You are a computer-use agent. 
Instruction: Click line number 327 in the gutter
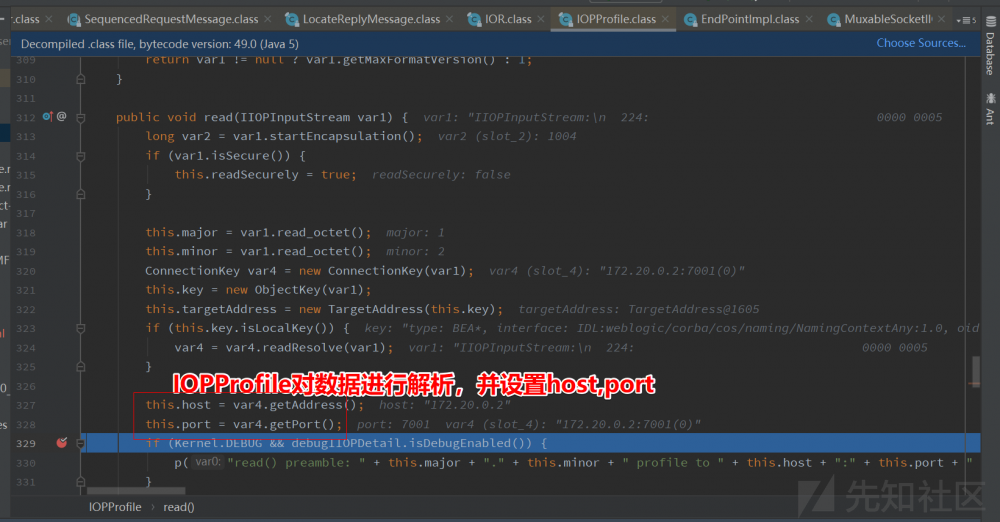[26, 405]
